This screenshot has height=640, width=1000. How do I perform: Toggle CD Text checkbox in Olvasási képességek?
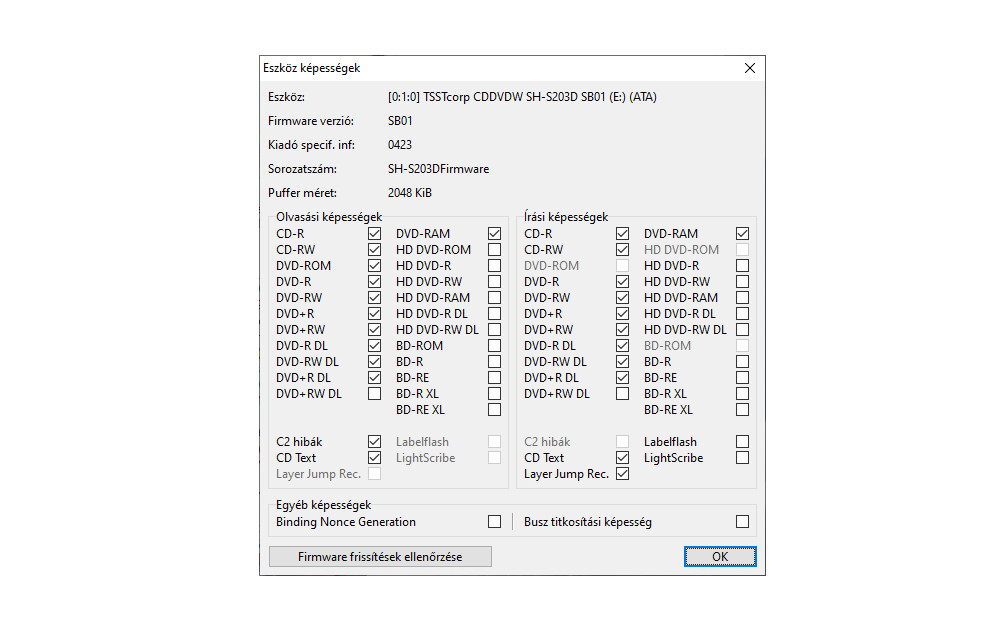(x=374, y=458)
